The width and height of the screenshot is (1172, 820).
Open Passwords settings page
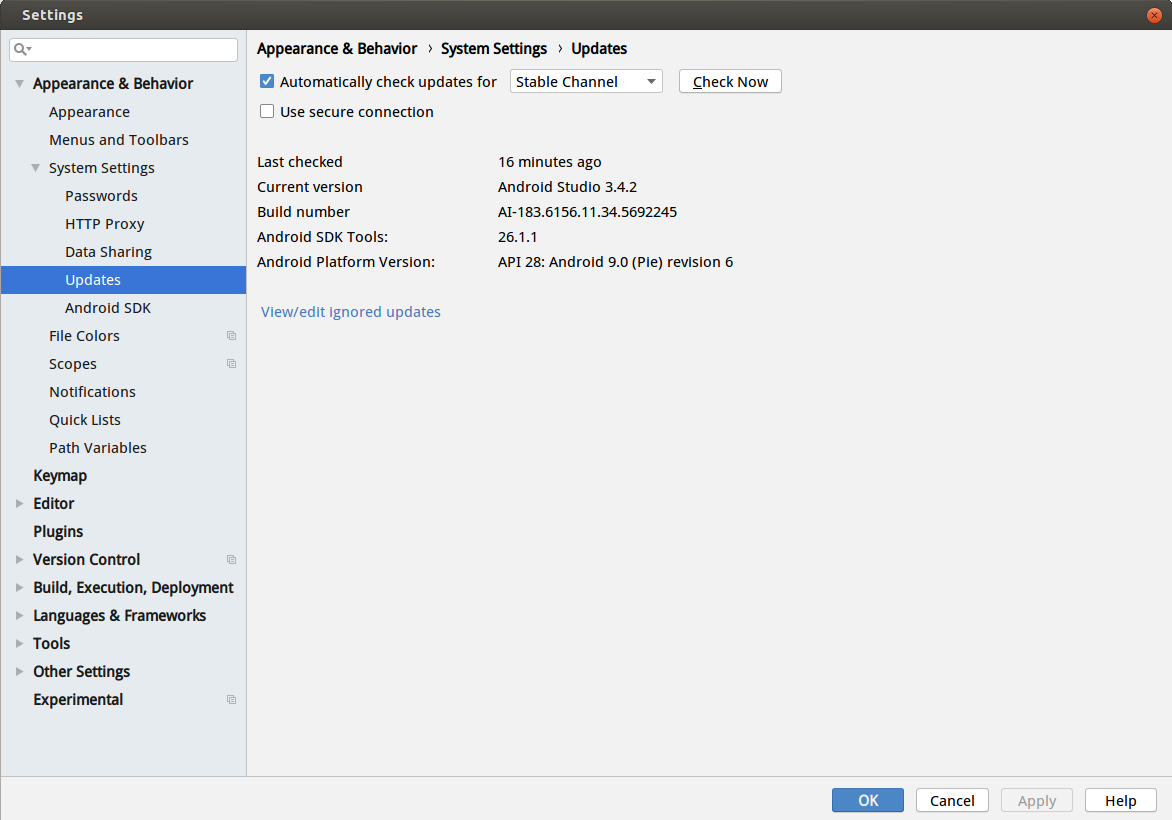tap(102, 196)
